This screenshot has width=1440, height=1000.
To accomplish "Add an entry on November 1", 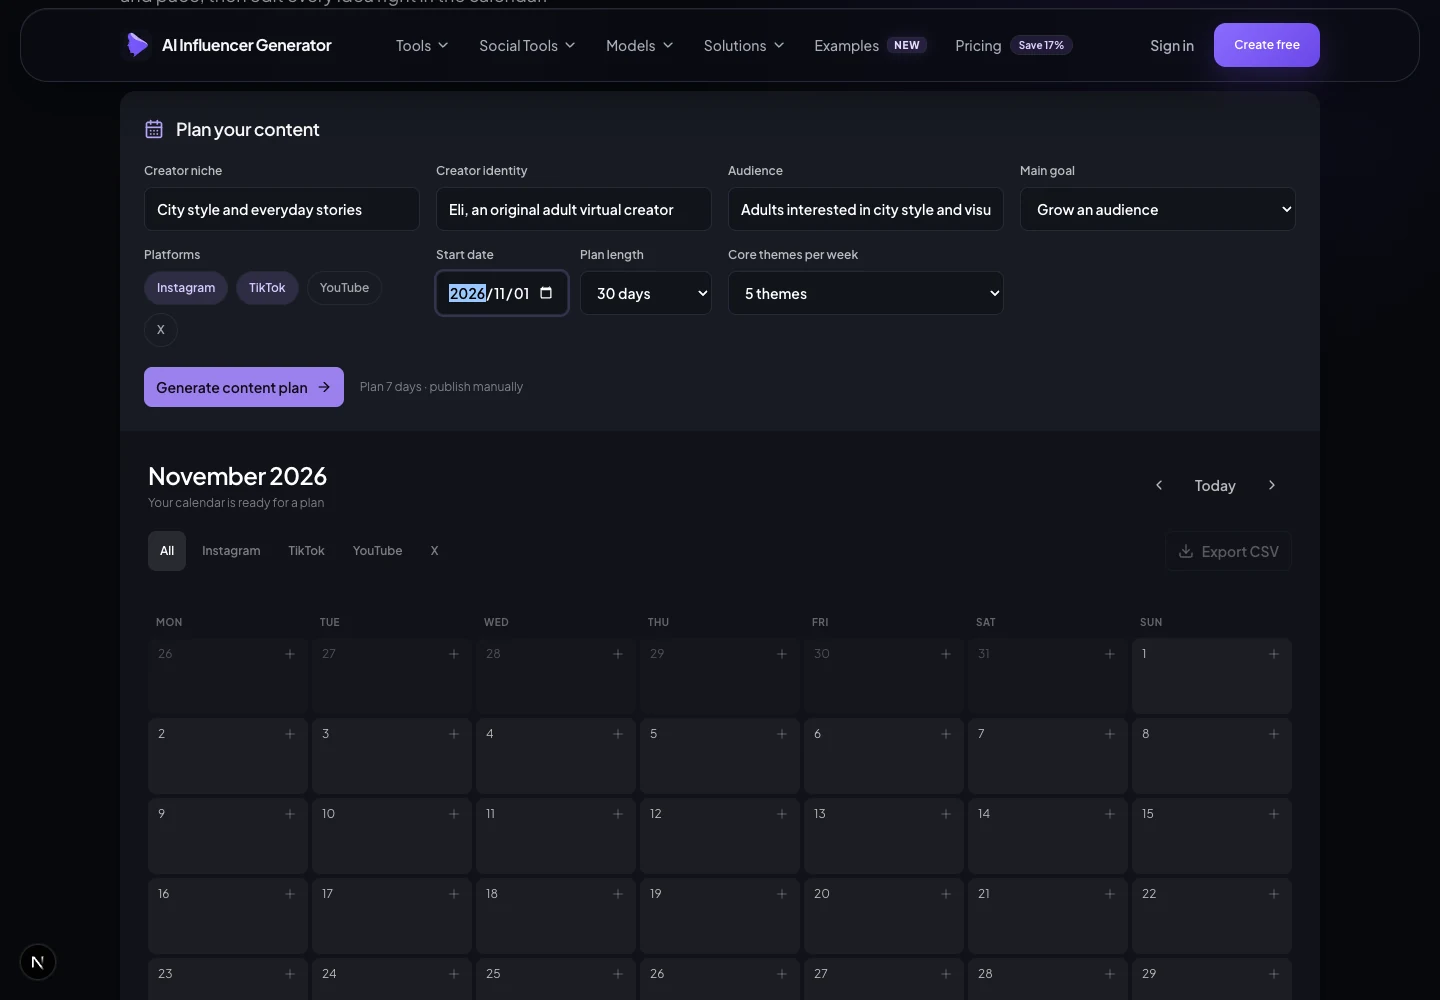I will (x=1274, y=654).
